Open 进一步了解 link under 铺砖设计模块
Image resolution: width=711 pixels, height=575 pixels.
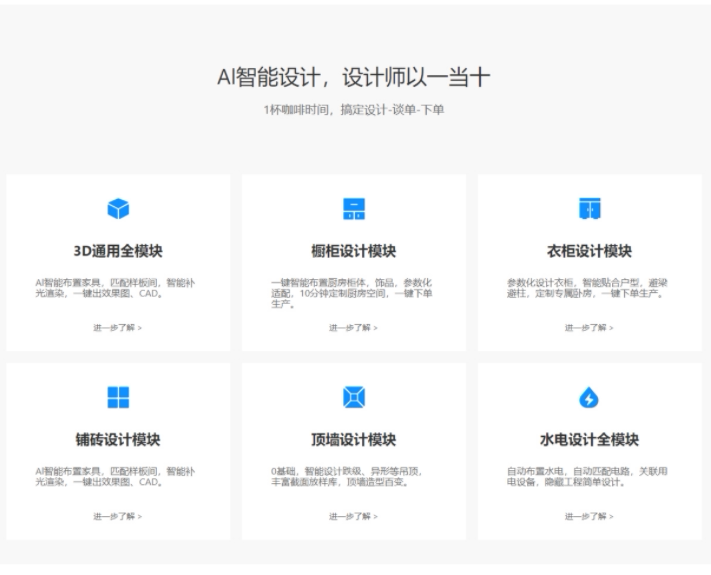point(117,516)
